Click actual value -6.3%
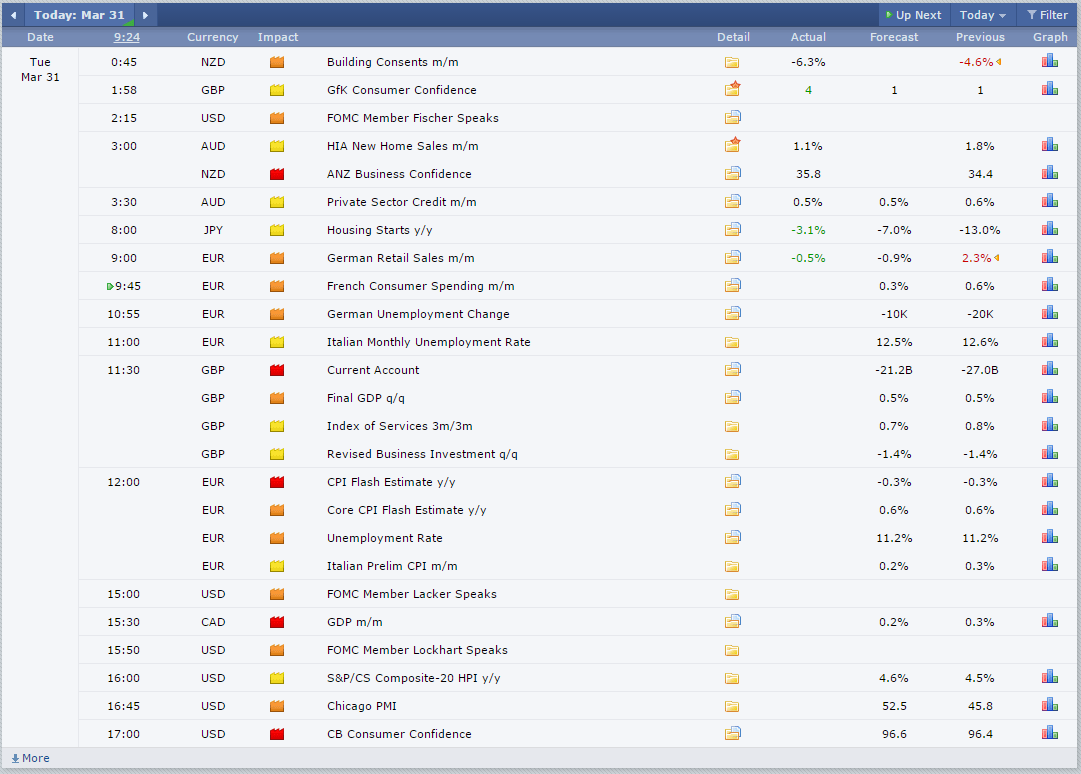The image size is (1081, 774). coord(808,62)
